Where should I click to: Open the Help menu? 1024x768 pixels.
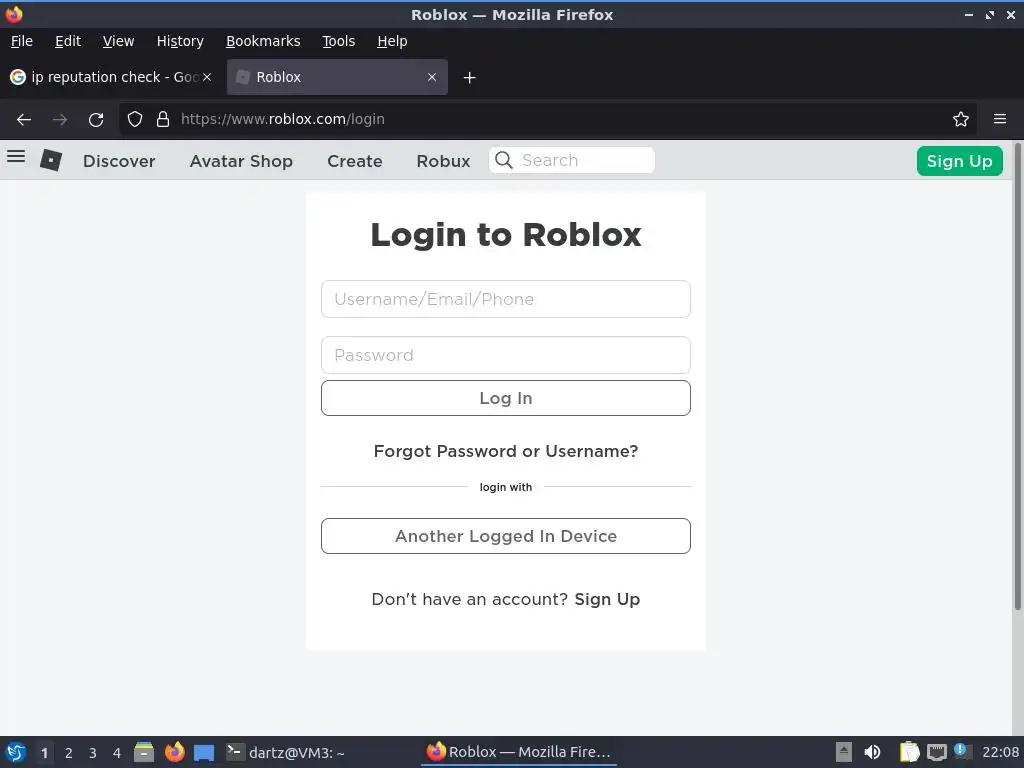point(392,41)
